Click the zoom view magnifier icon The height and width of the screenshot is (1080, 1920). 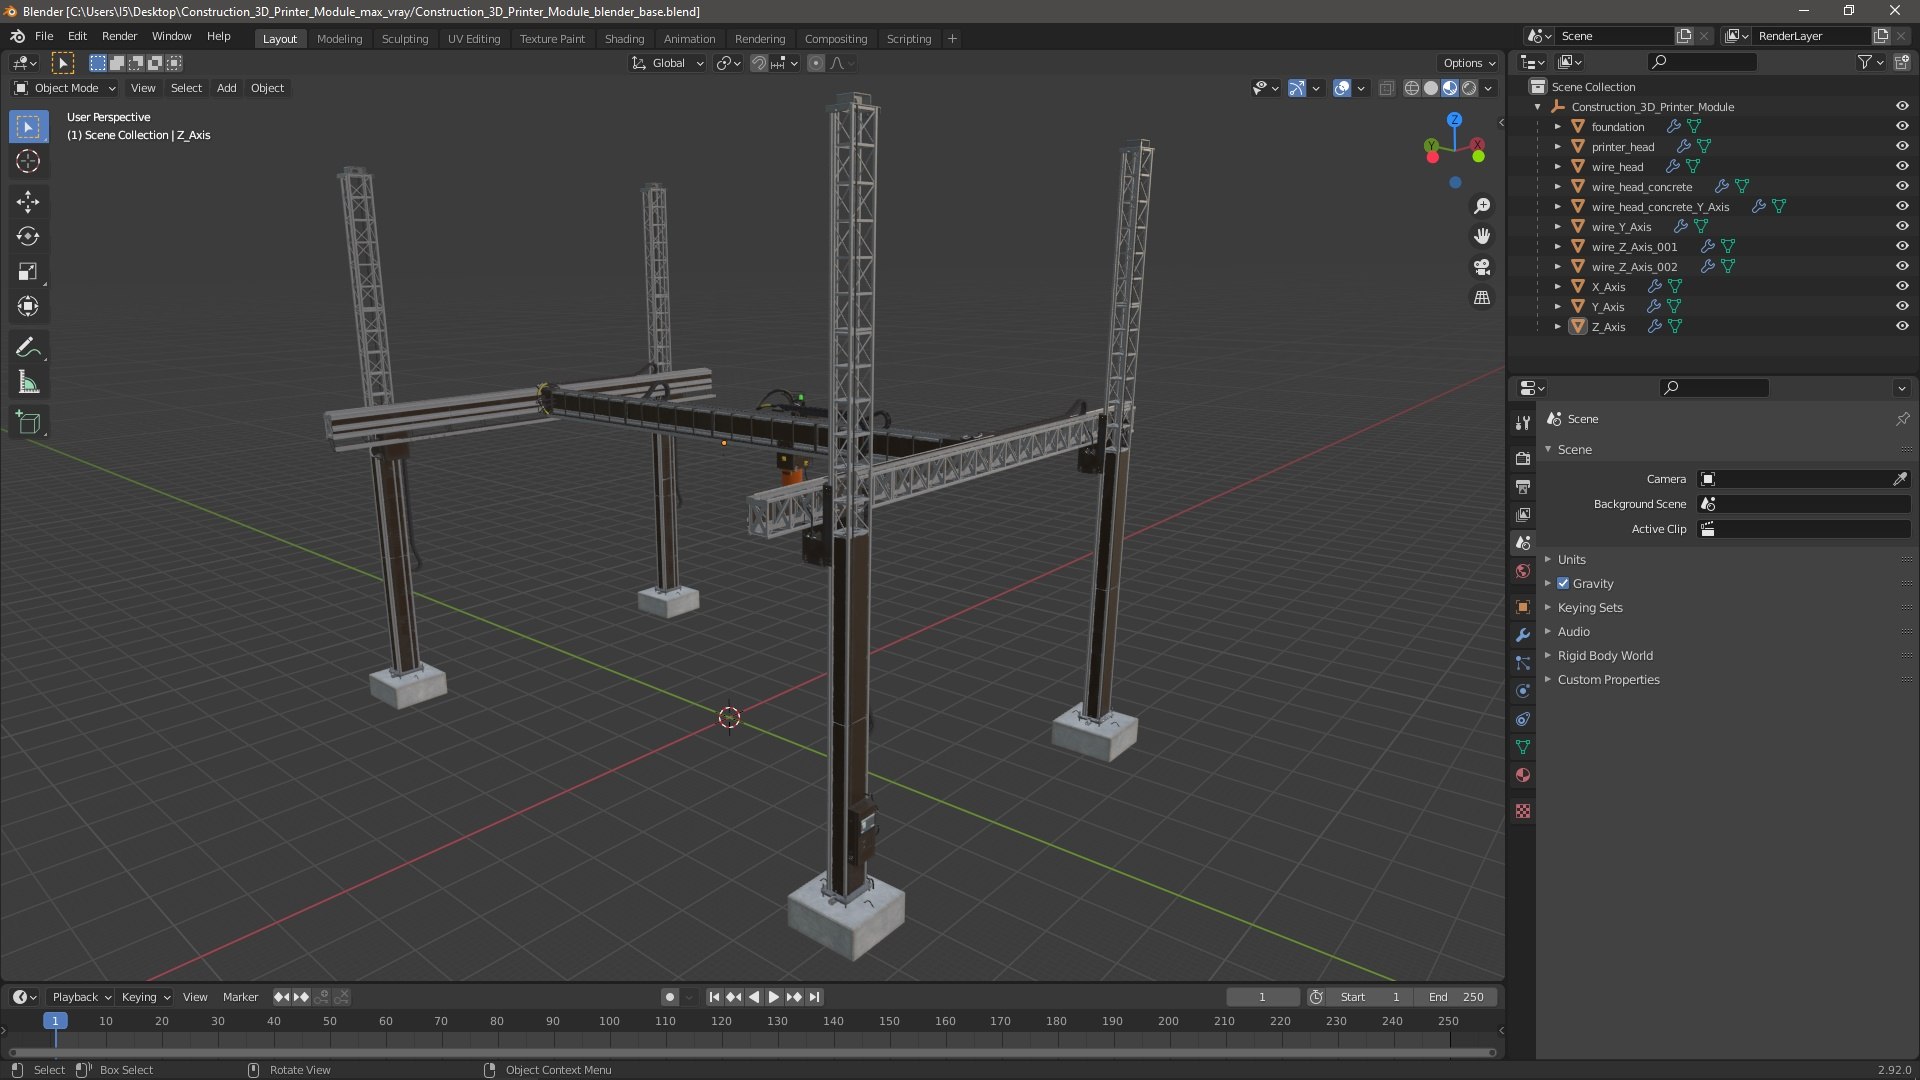tap(1482, 205)
